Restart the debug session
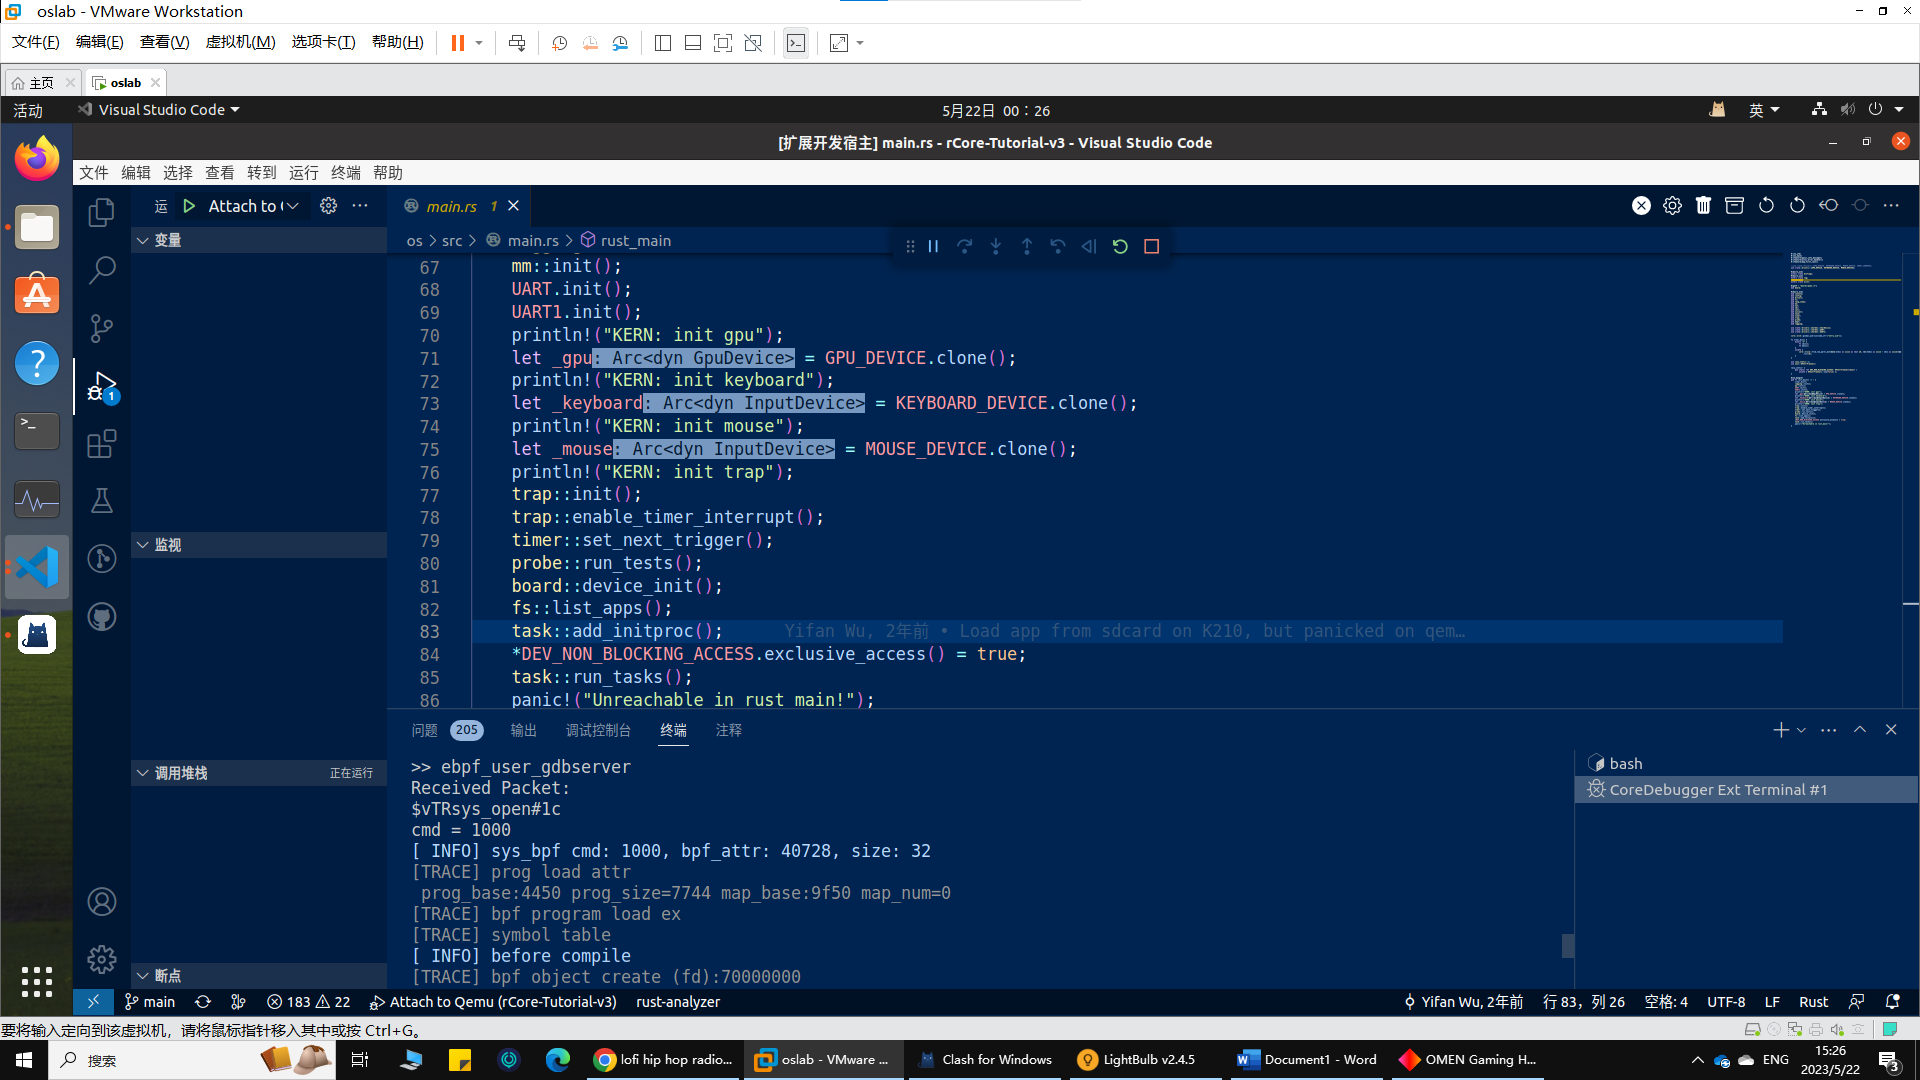1920x1080 pixels. tap(1120, 247)
